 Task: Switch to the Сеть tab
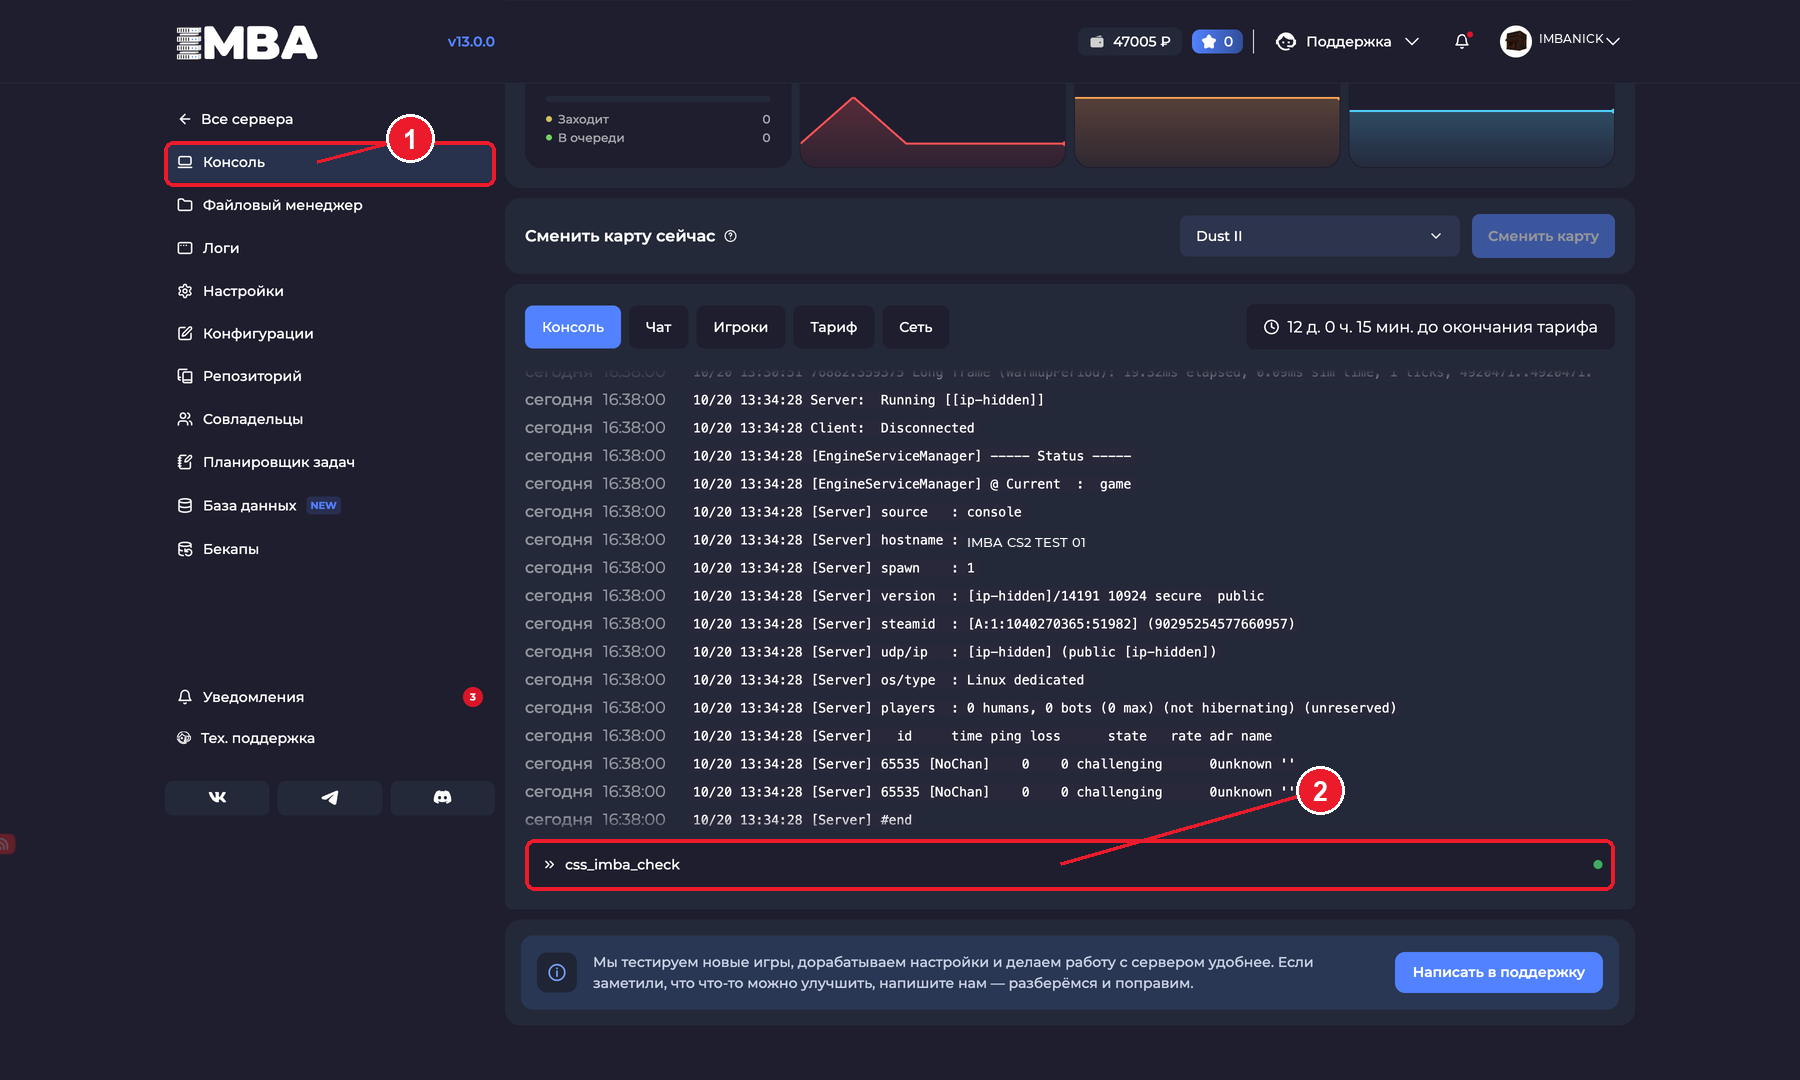[x=916, y=327]
